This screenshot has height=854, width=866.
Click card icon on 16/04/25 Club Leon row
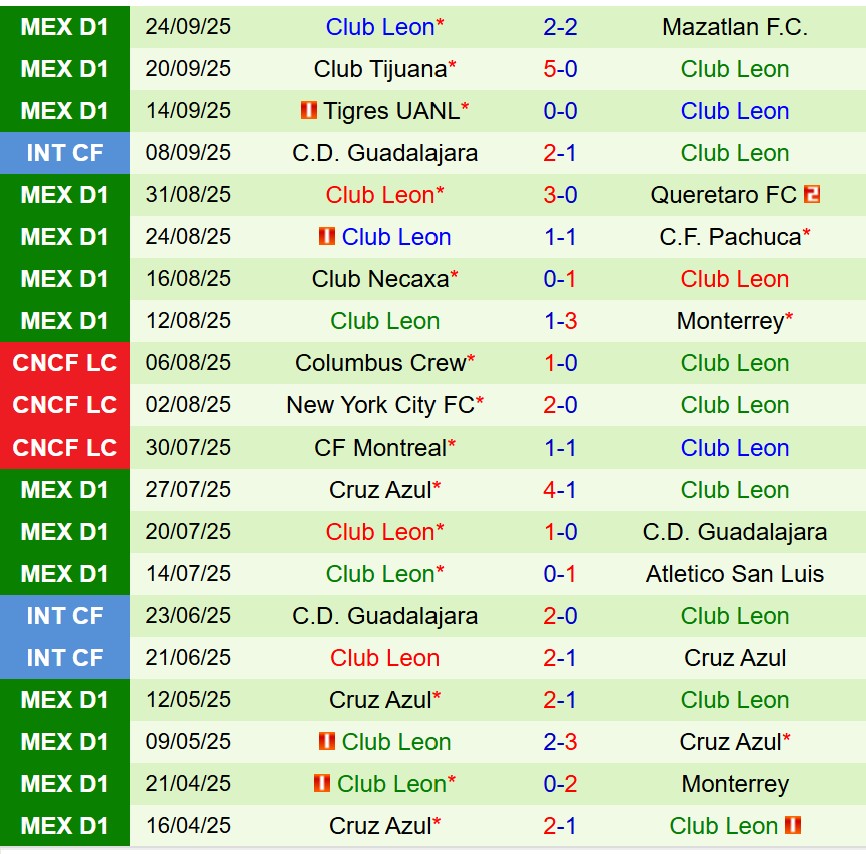tap(793, 826)
